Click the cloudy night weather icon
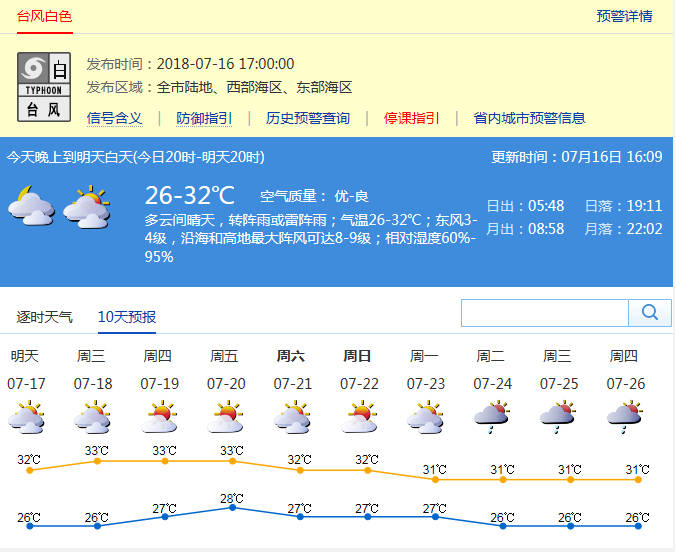Screen dimensions: 676x552 point(31,206)
